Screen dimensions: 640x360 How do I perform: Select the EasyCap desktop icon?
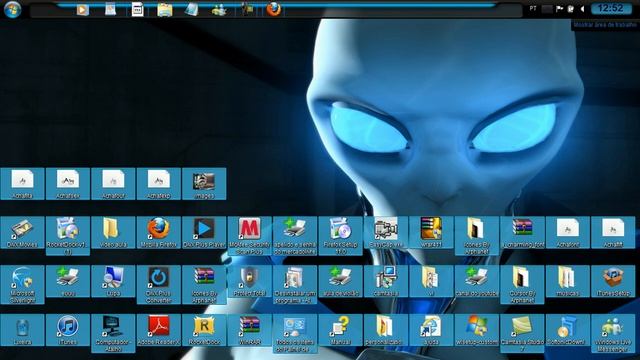(386, 233)
